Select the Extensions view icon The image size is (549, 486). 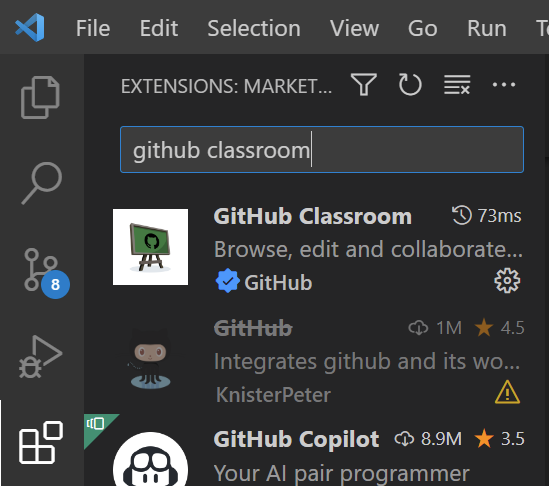(41, 443)
